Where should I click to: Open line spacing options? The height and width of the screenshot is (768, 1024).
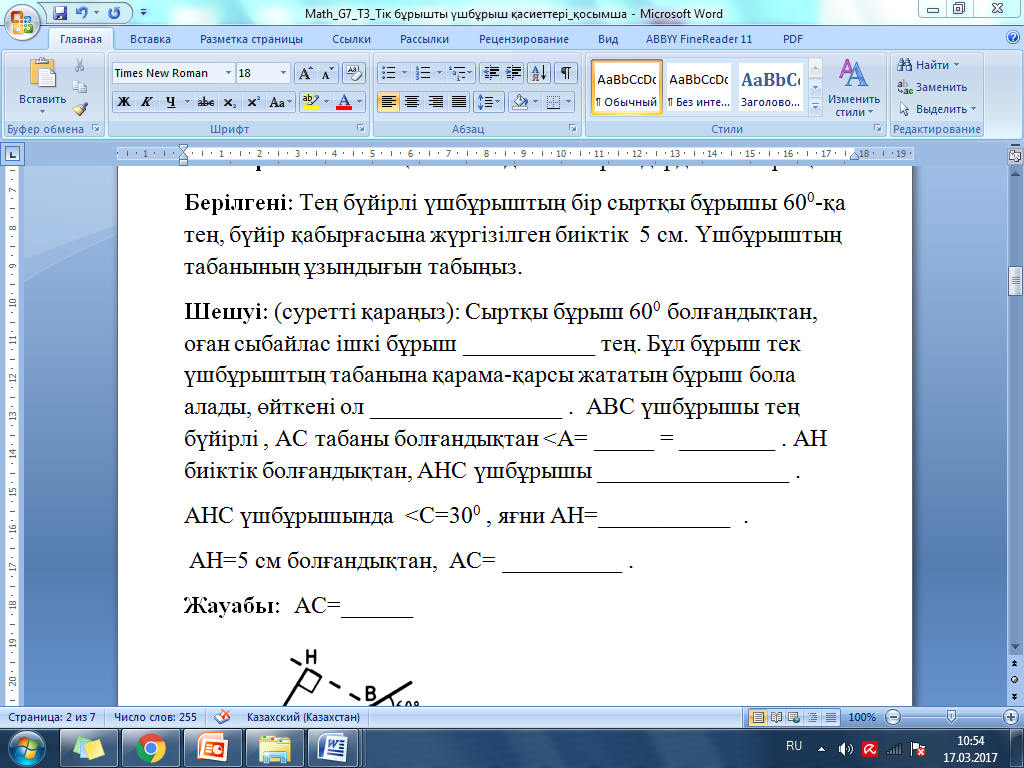[488, 102]
